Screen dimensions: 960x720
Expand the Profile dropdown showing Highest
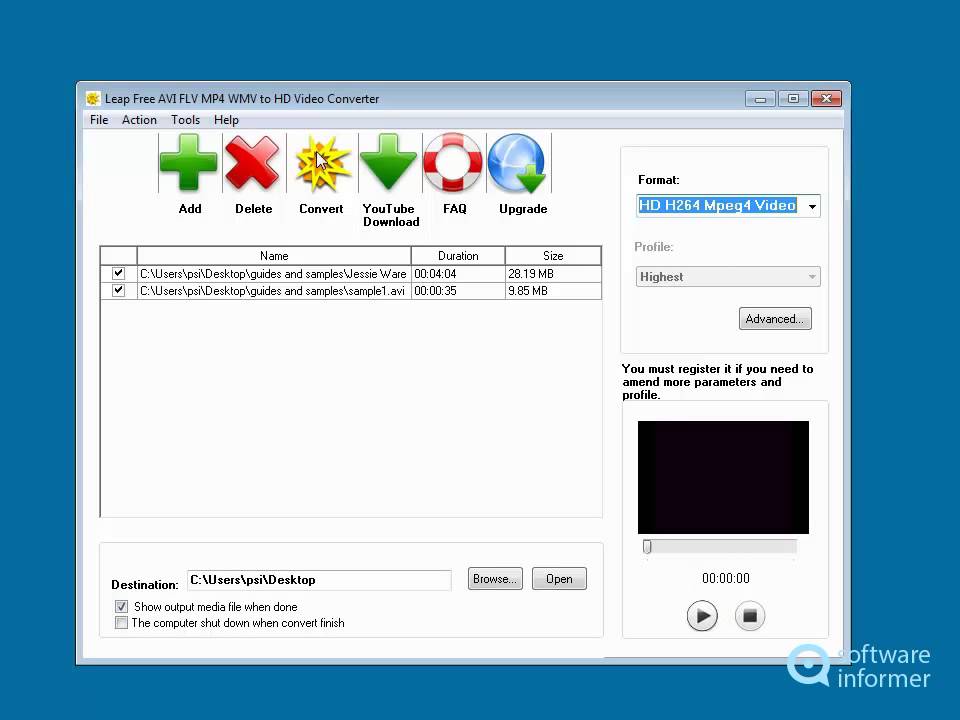coord(728,277)
